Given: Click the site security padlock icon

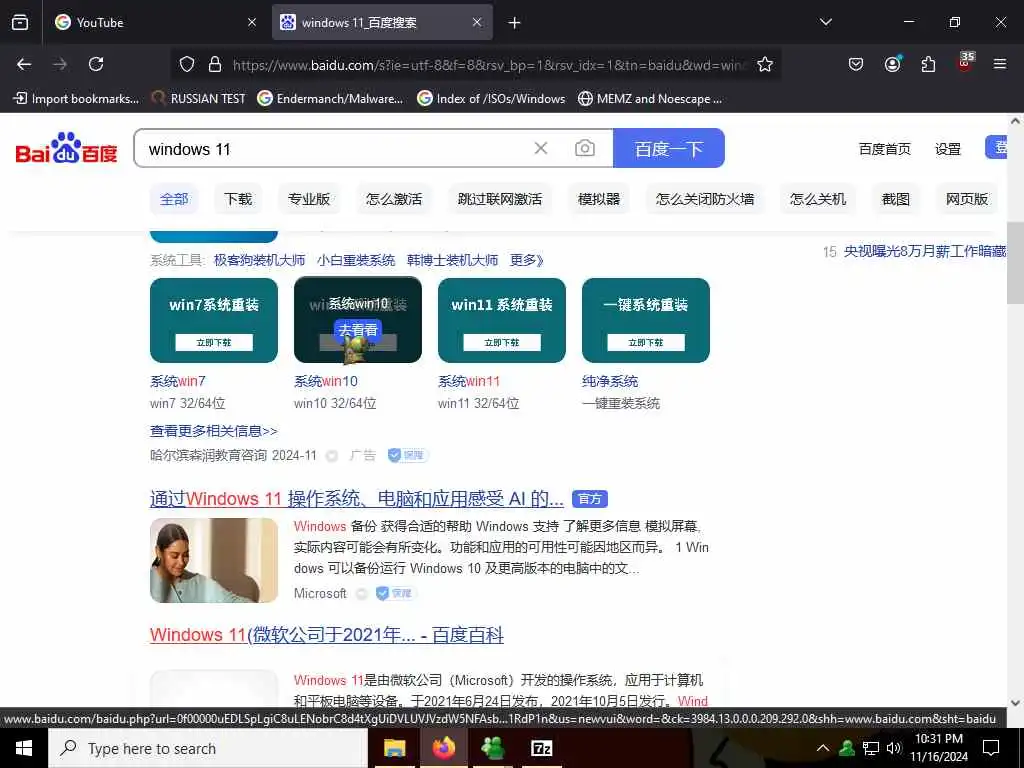Looking at the screenshot, I should 215,64.
